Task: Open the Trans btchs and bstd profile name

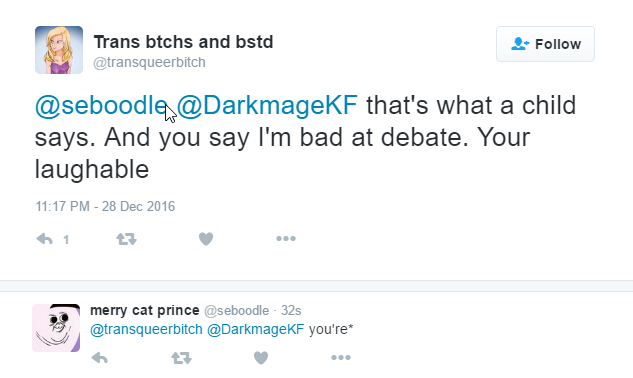Action: pos(184,42)
